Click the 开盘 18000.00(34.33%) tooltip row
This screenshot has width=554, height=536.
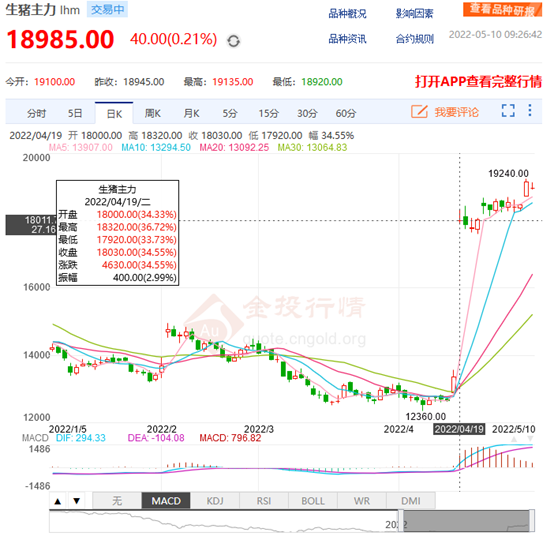pyautogui.click(x=117, y=214)
